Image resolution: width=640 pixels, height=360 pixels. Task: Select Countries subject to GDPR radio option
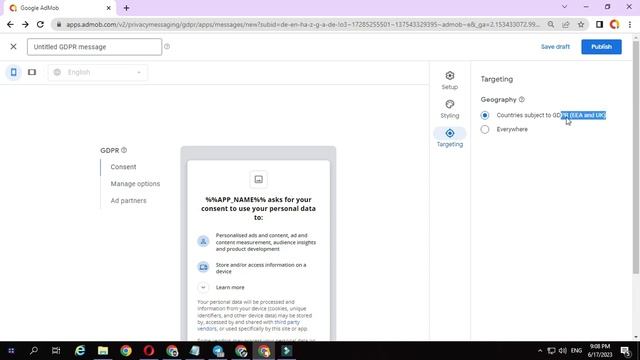tap(484, 116)
